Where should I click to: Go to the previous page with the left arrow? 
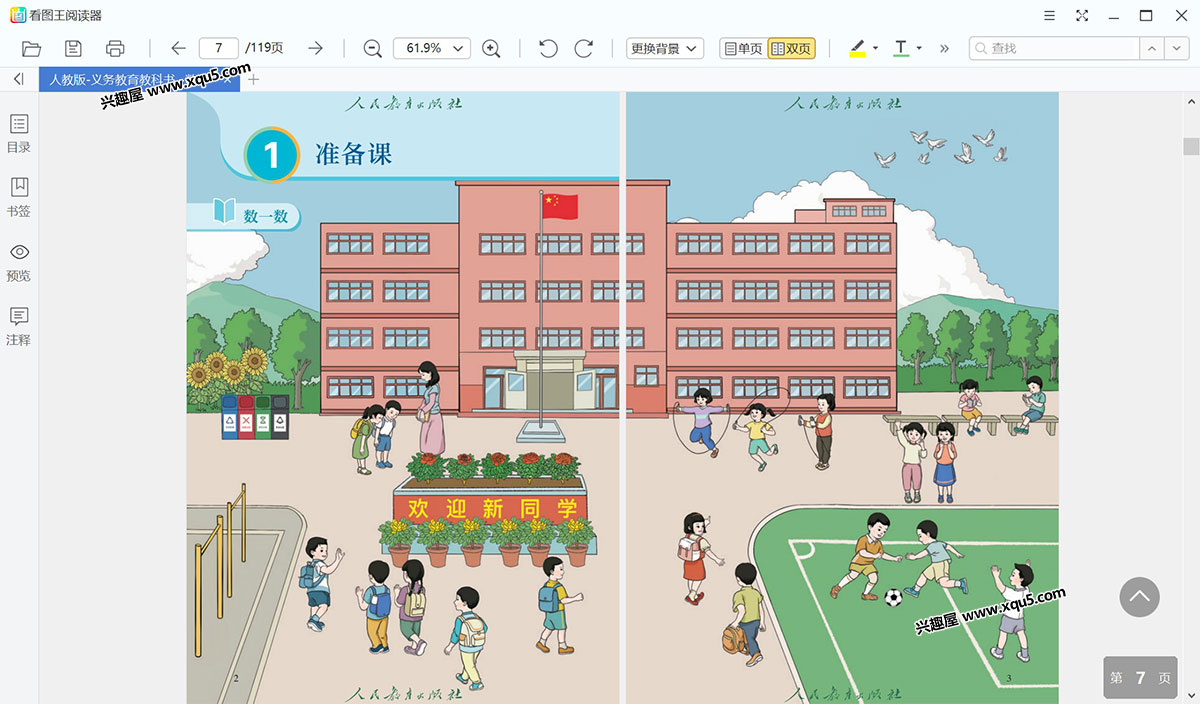(178, 48)
